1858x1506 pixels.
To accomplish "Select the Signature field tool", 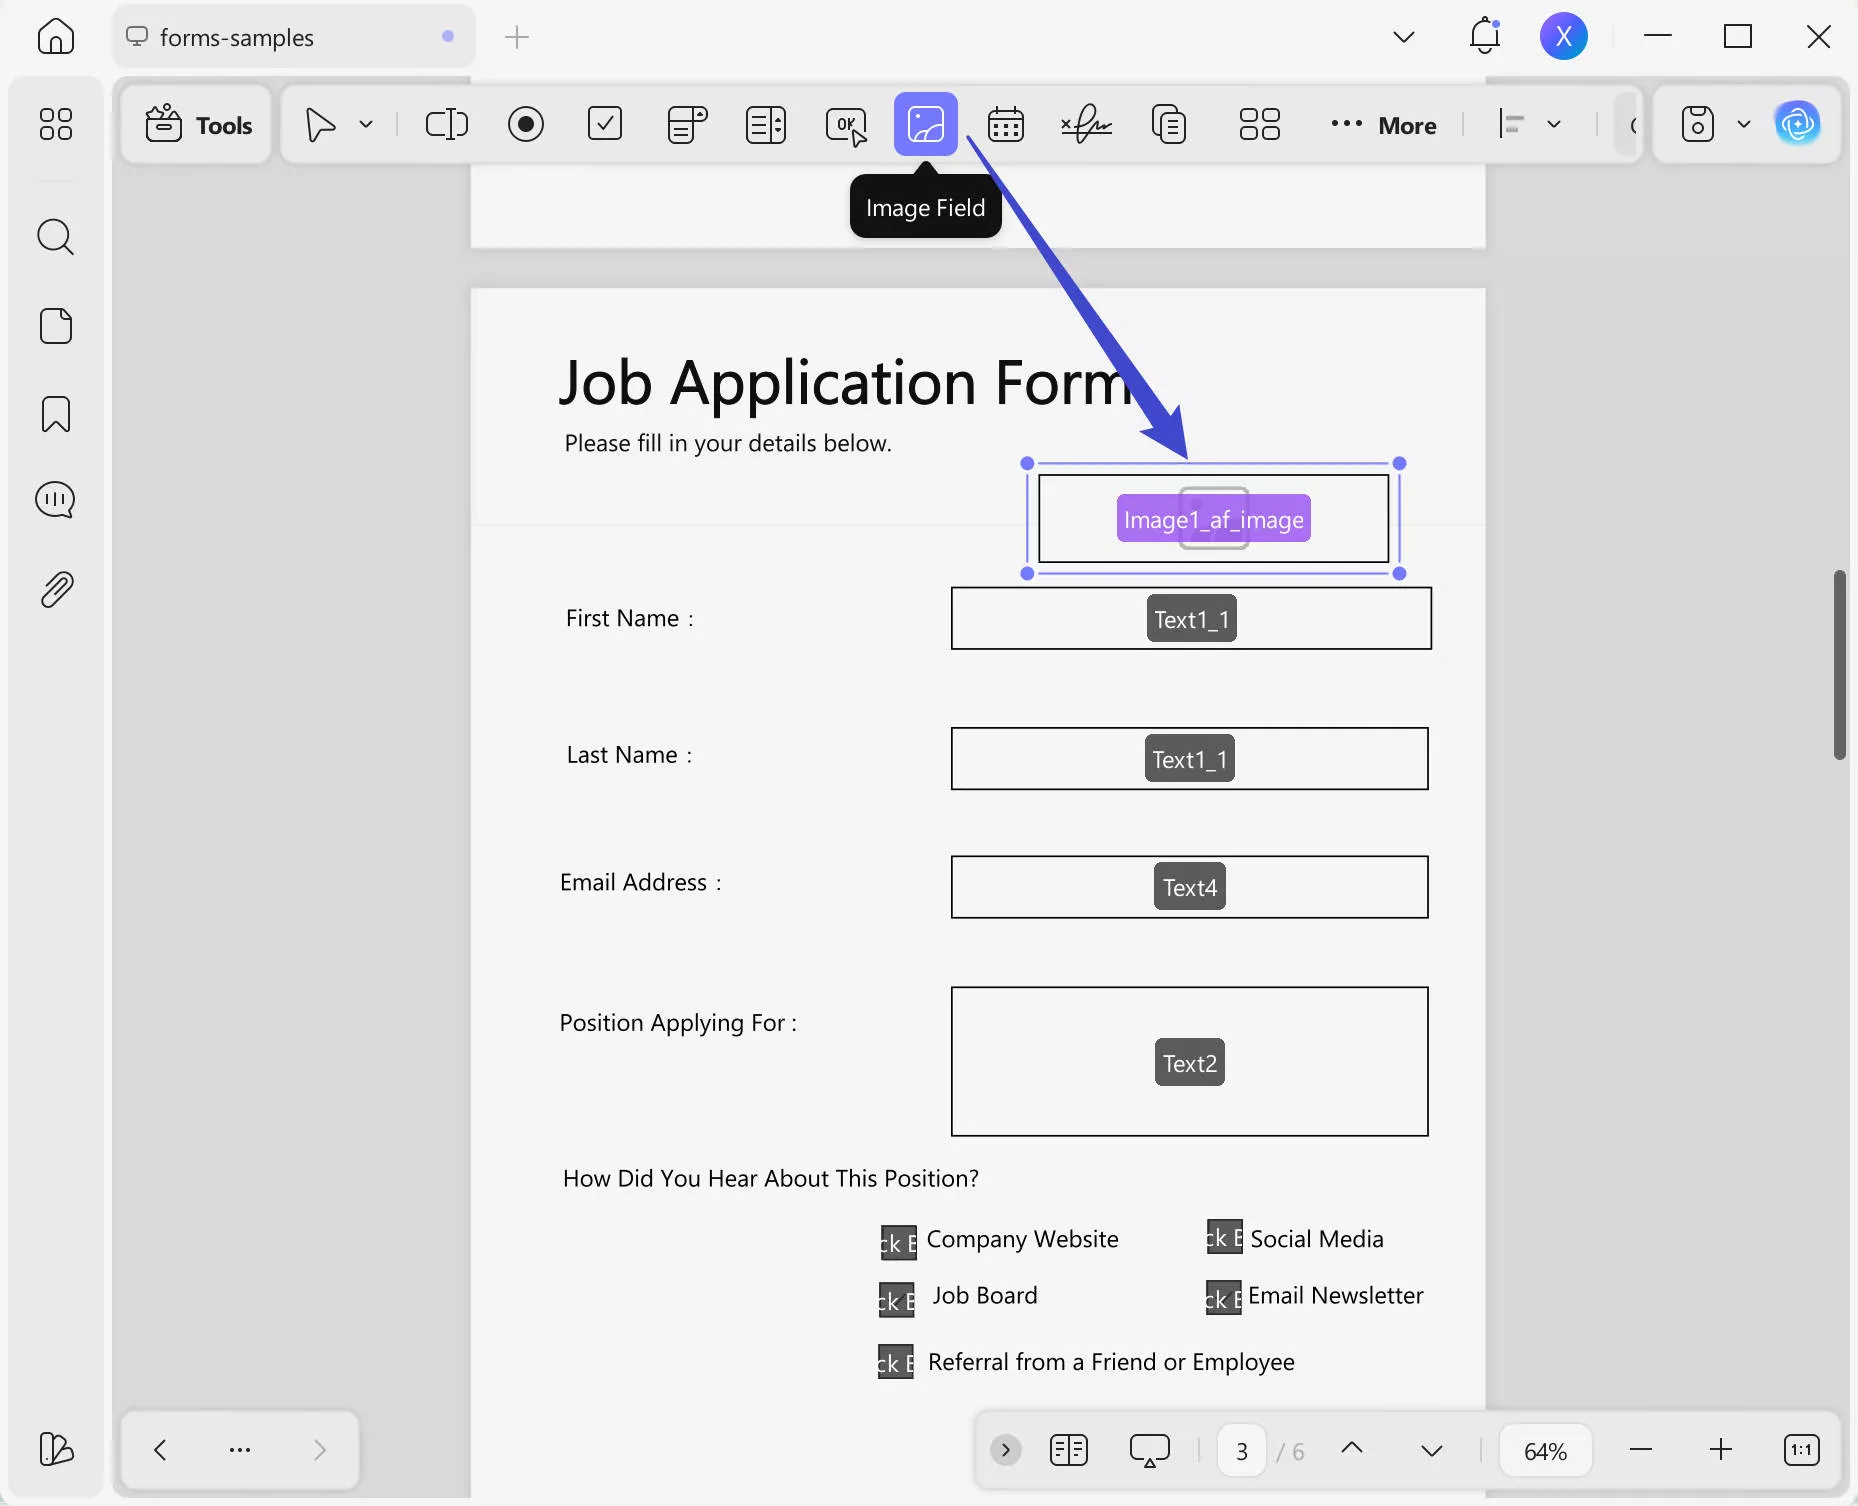I will click(1086, 124).
